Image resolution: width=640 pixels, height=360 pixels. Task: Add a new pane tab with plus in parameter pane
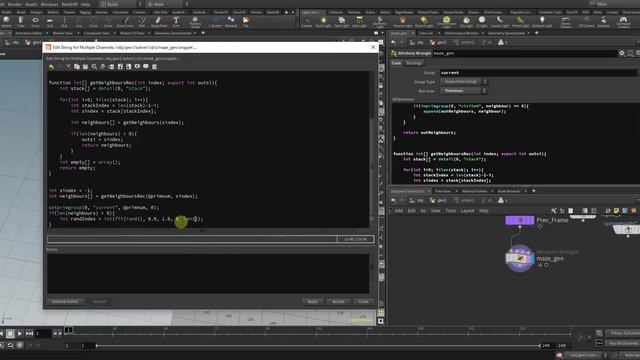[x=536, y=33]
